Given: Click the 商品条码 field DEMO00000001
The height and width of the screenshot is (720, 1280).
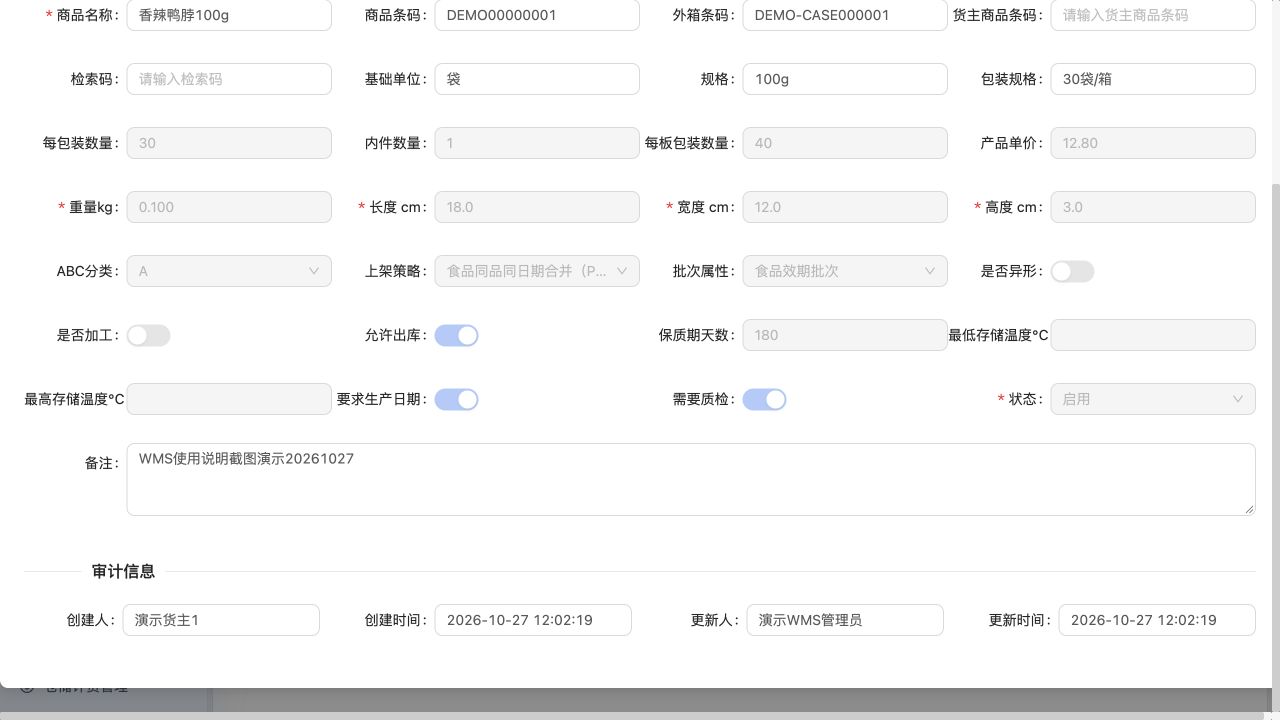Looking at the screenshot, I should pyautogui.click(x=537, y=15).
